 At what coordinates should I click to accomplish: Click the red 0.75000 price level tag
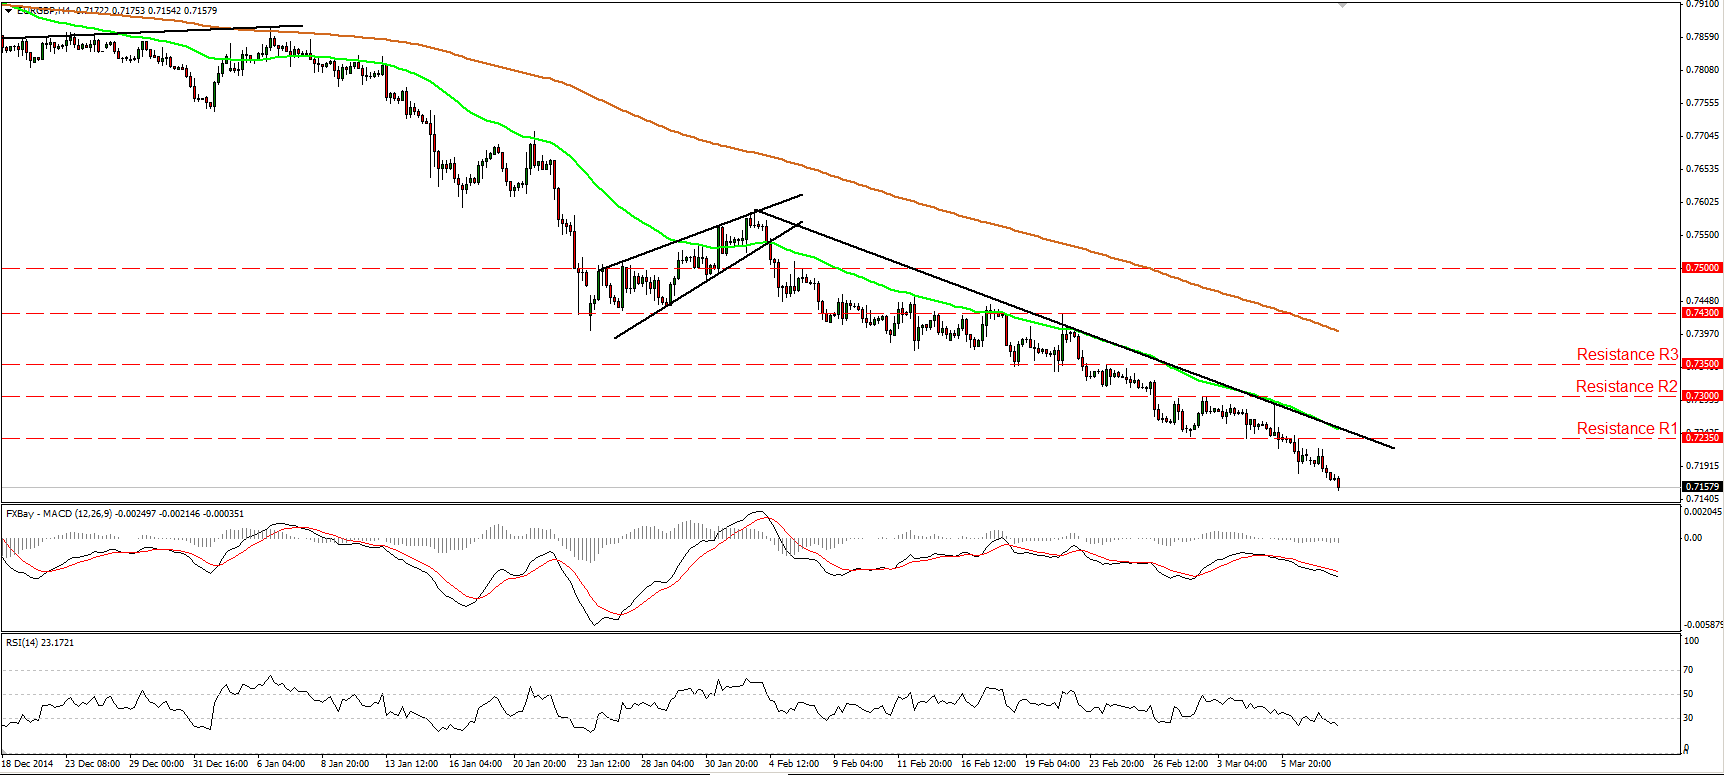[x=1702, y=268]
